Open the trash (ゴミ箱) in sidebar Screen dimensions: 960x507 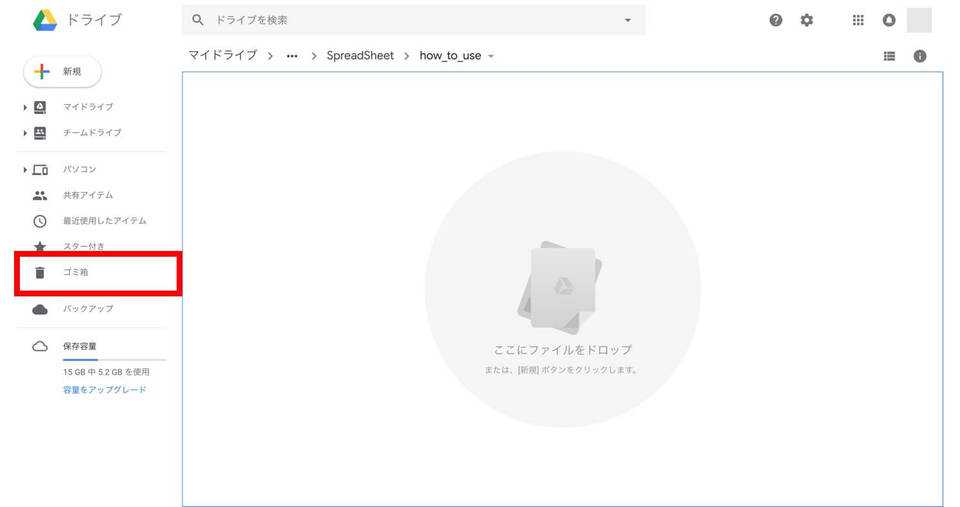(x=76, y=272)
